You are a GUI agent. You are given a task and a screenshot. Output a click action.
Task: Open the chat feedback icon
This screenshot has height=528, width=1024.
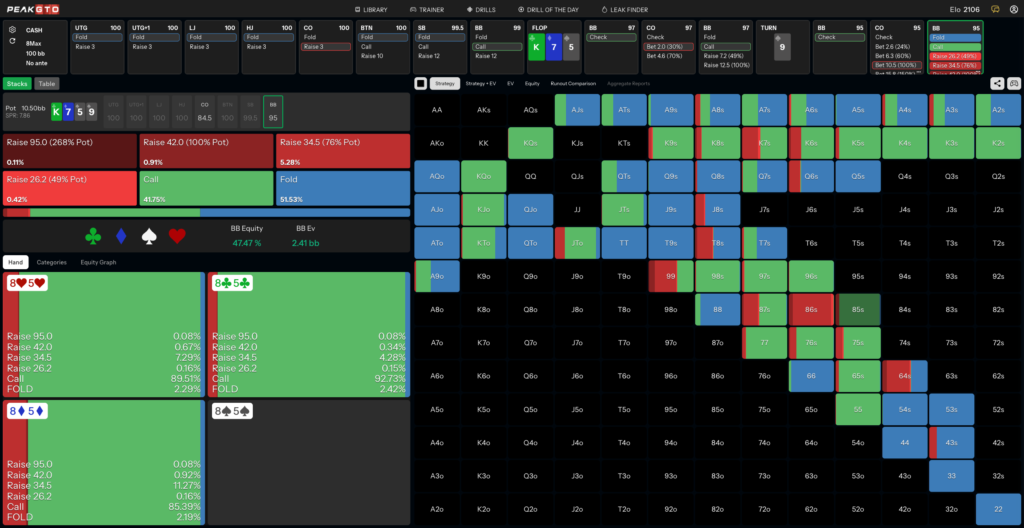coord(995,10)
